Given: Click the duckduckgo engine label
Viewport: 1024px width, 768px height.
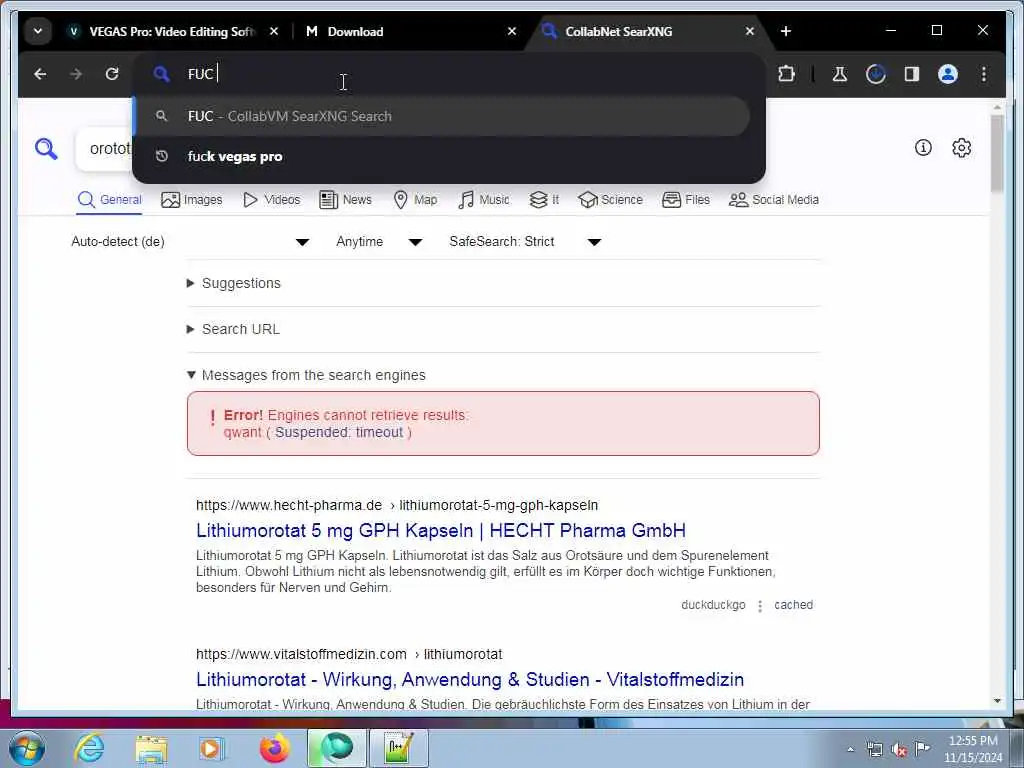Looking at the screenshot, I should coord(713,605).
